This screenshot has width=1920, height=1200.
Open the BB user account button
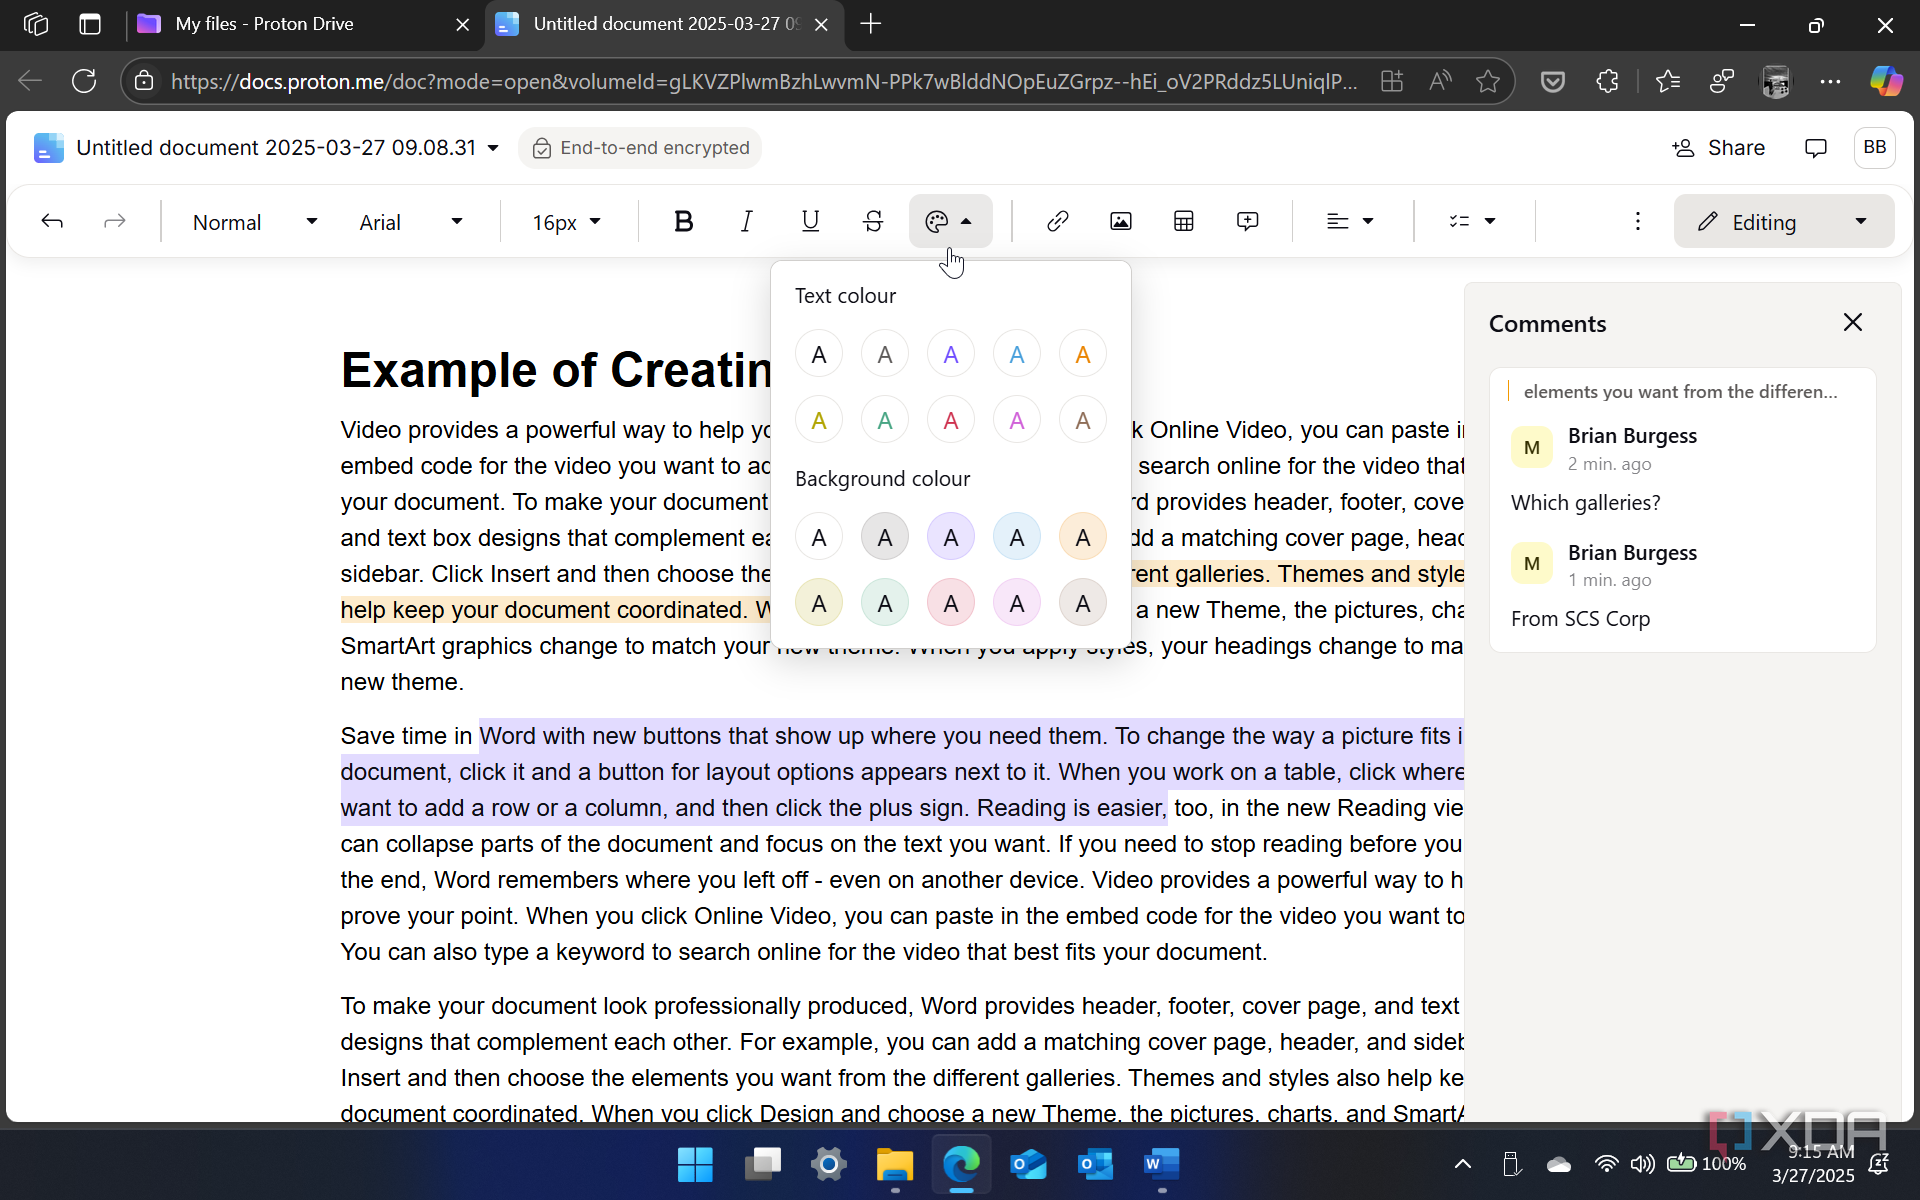tap(1874, 148)
